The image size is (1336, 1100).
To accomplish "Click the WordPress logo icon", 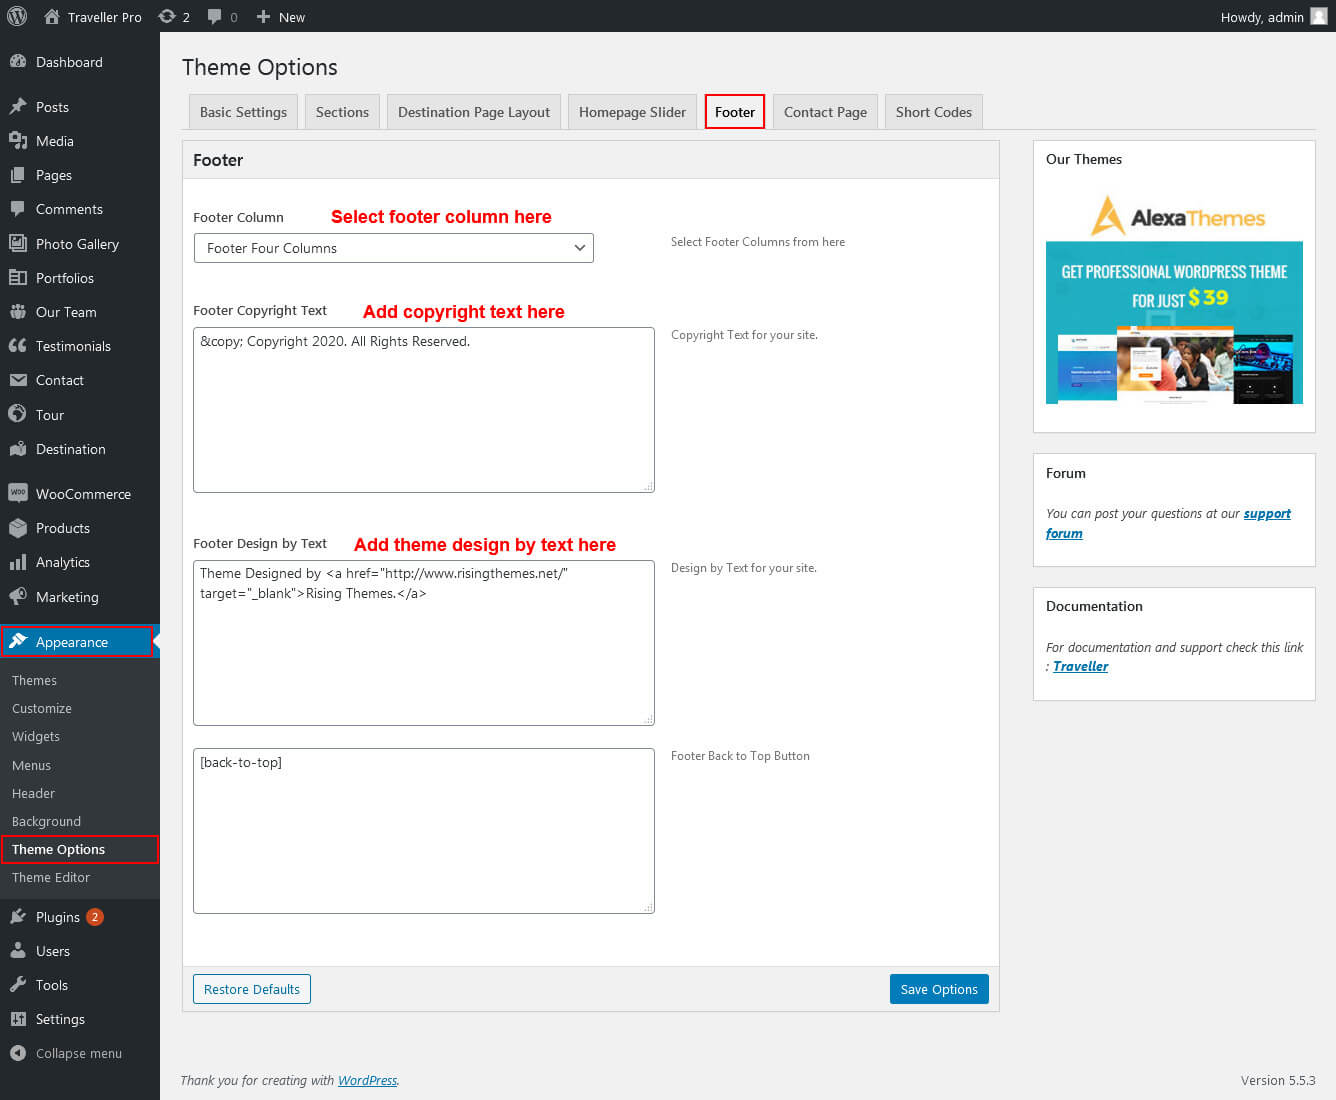I will 17,16.
